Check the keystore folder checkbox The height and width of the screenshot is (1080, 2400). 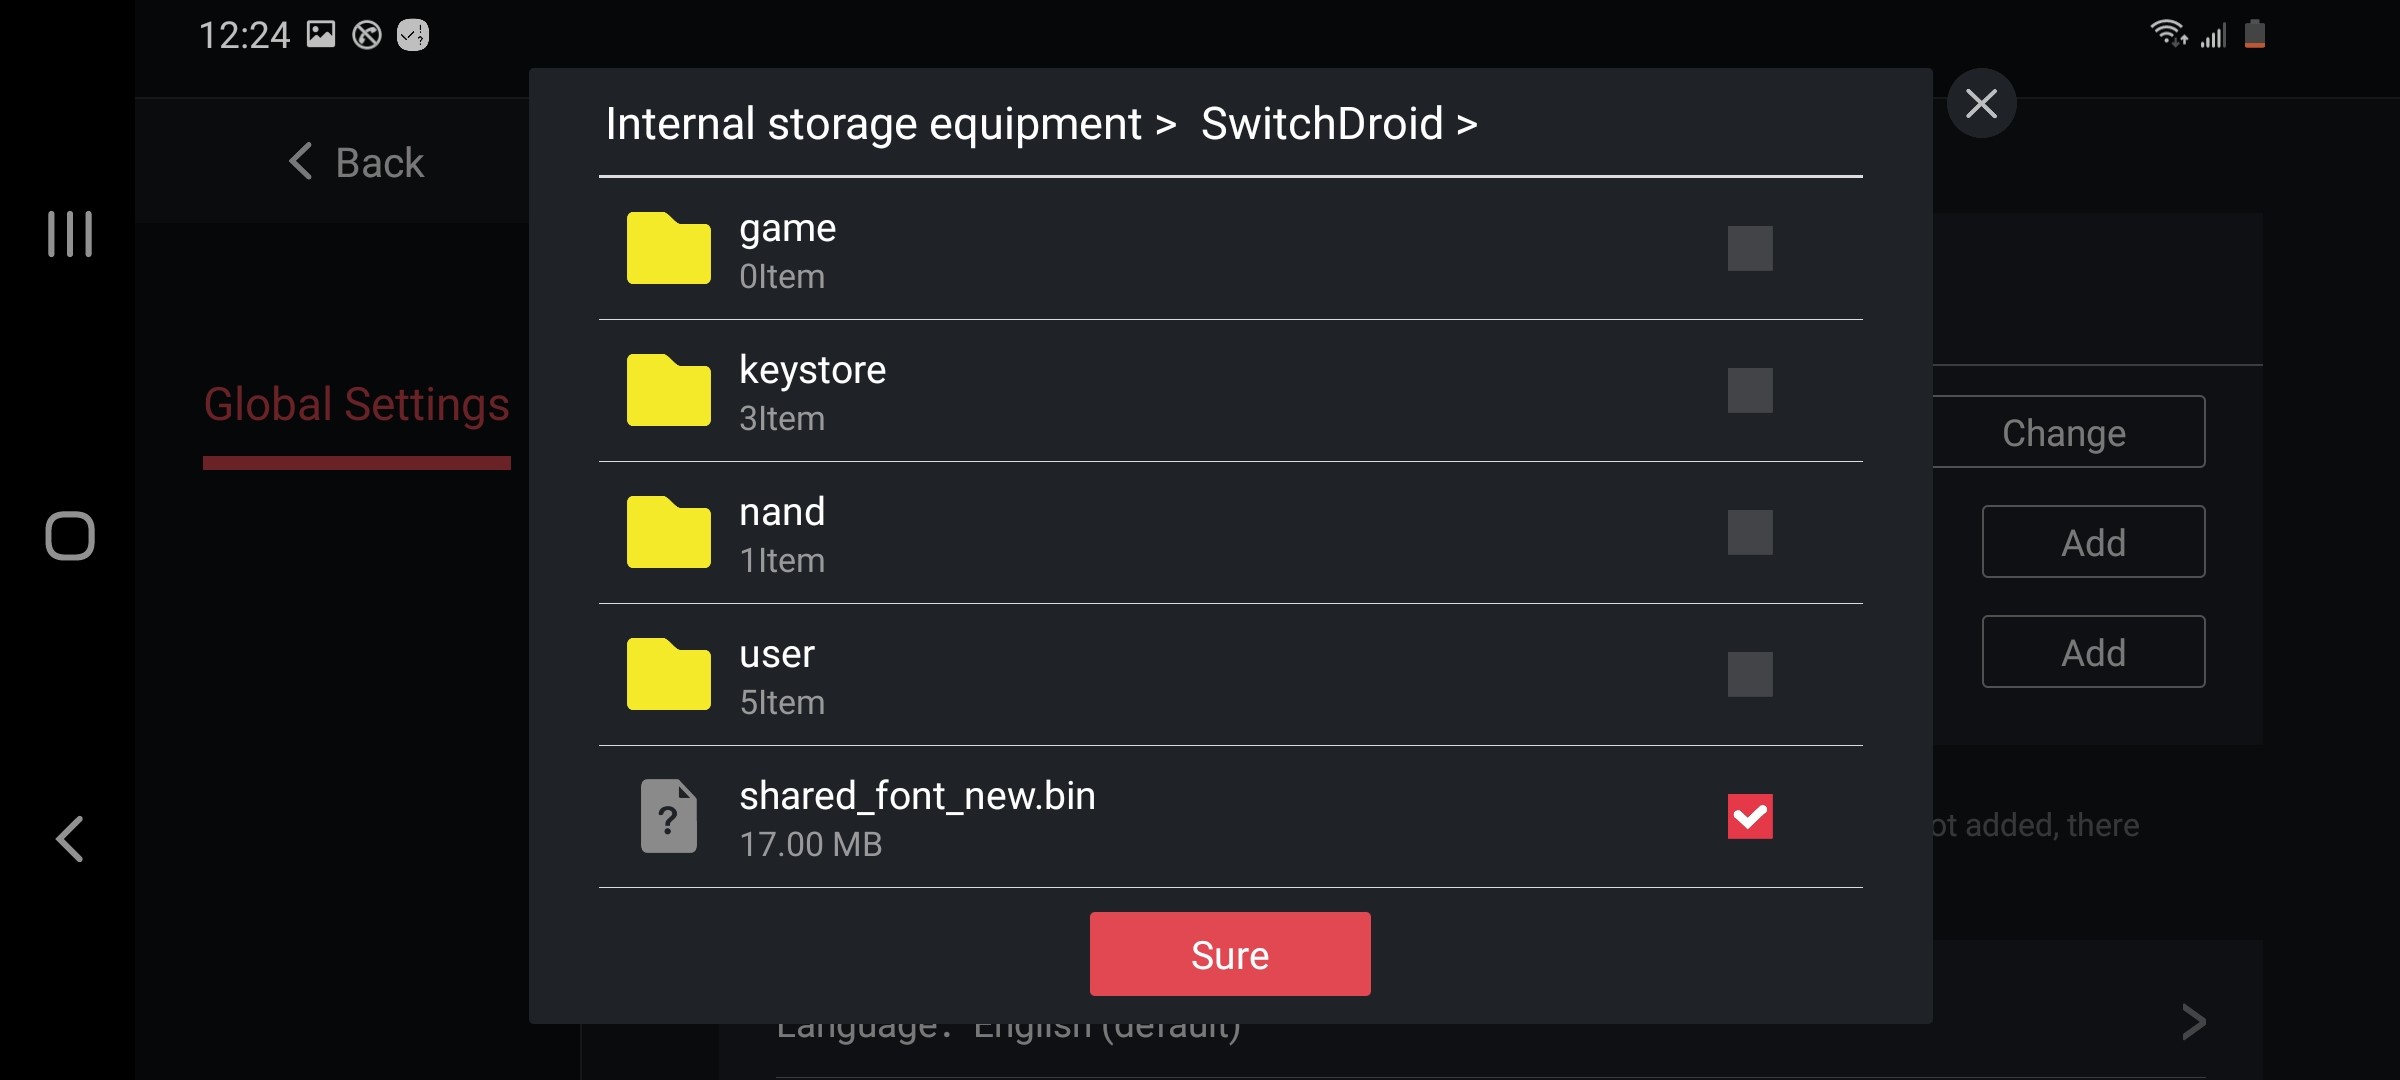pos(1750,390)
